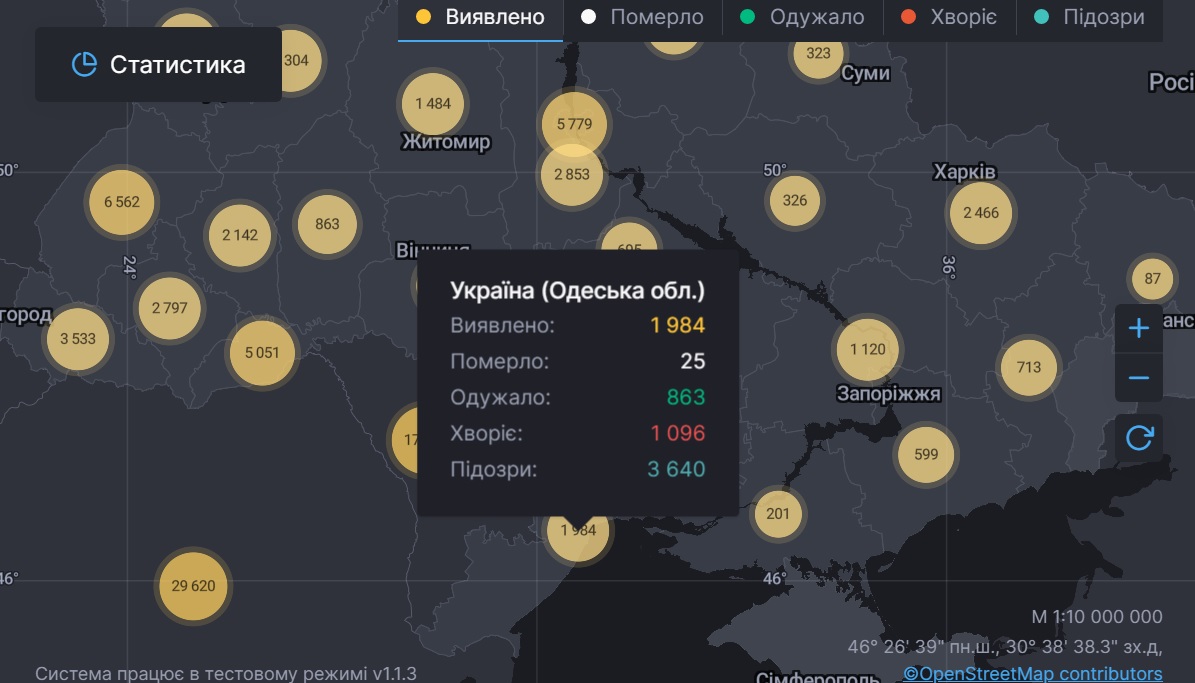Select the Підозри tab
Screen dimensions: 1195x683
pyautogui.click(x=1090, y=17)
